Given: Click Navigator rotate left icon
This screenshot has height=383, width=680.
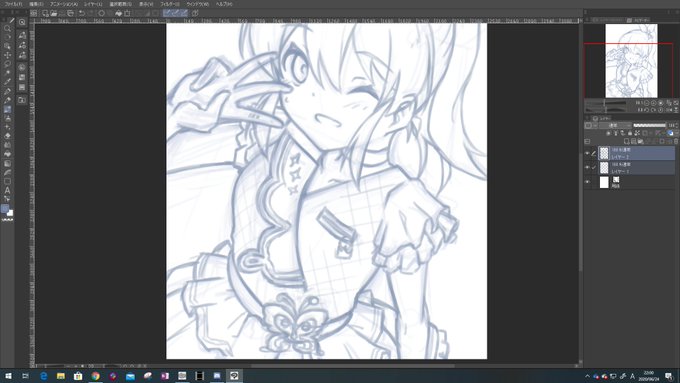Looking at the screenshot, I should point(646,110).
